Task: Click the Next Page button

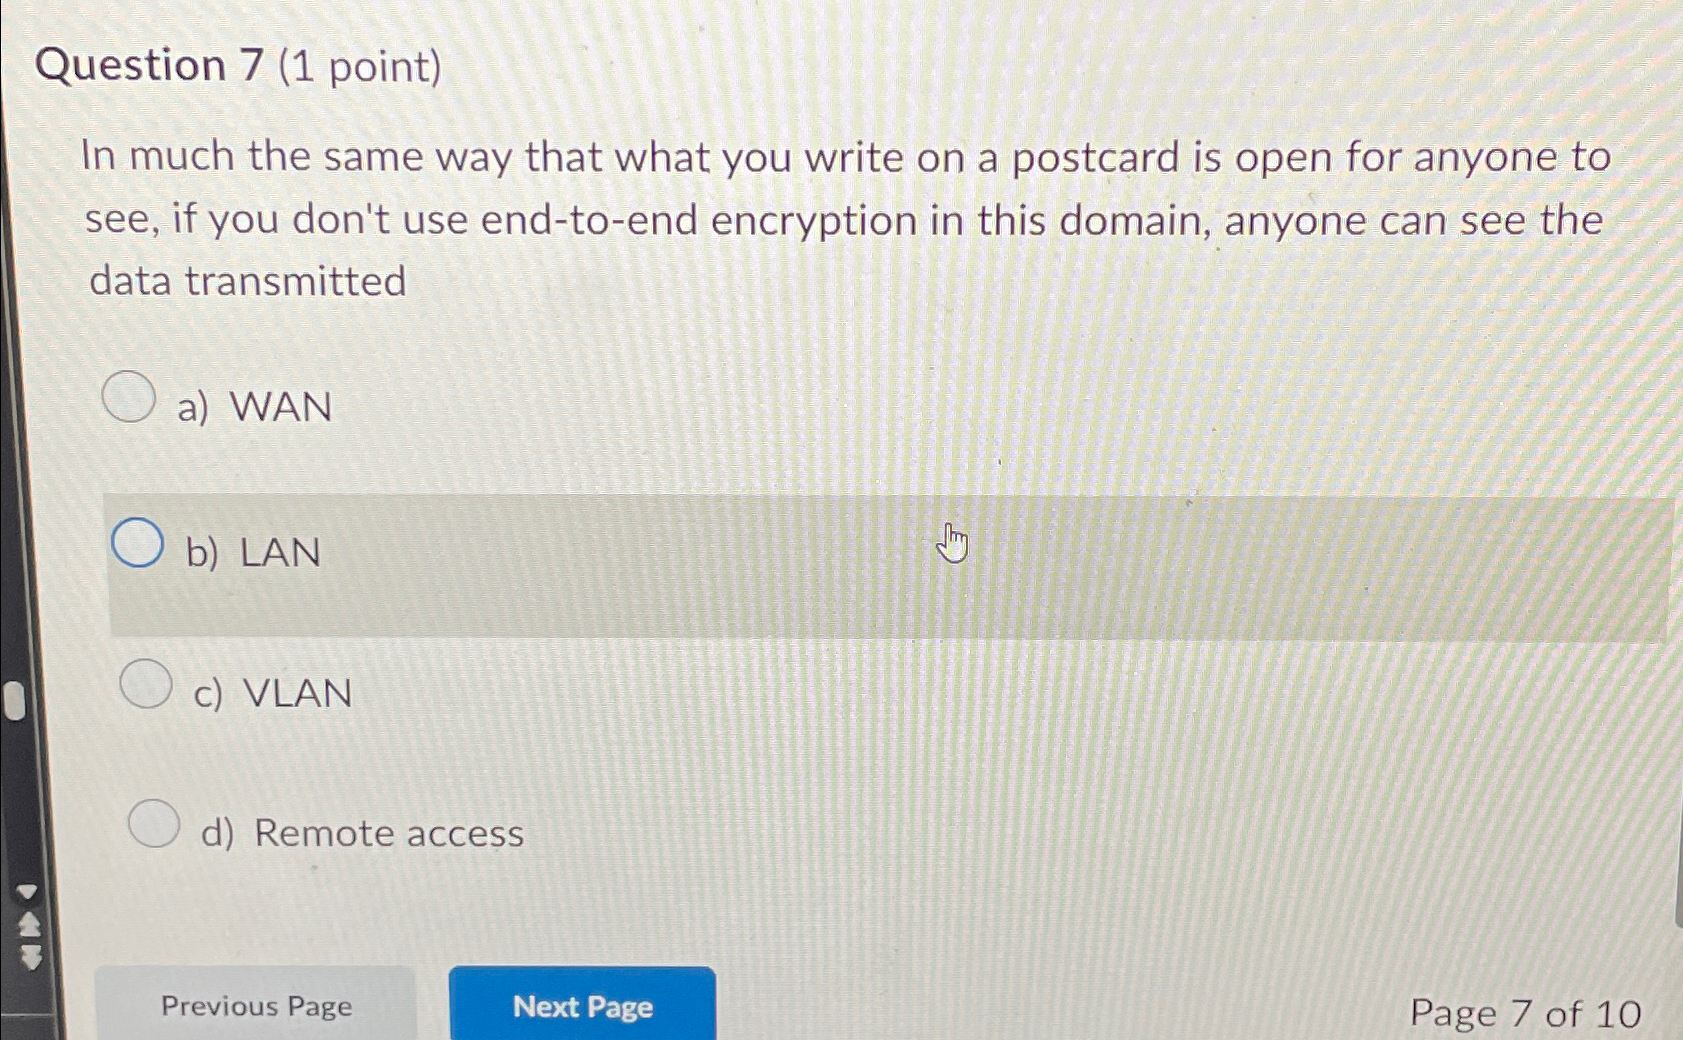Action: pos(583,1007)
